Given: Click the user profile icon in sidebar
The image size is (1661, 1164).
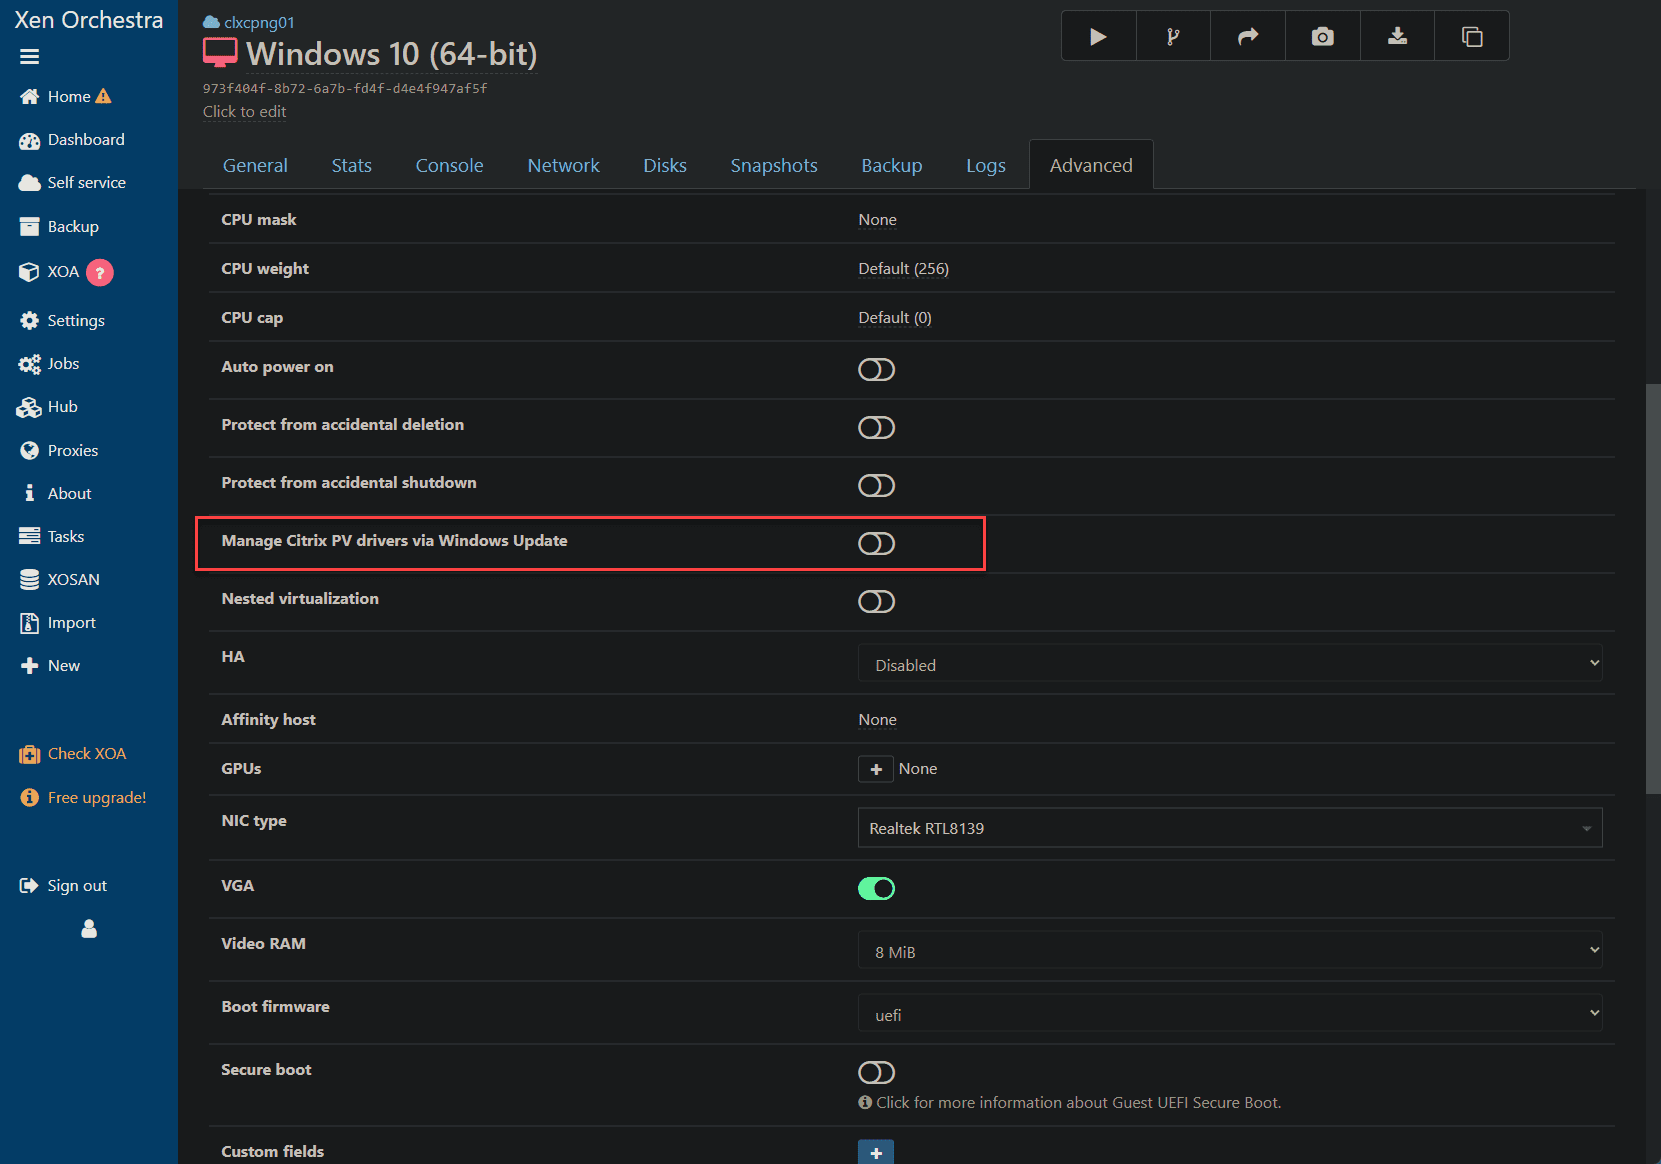Looking at the screenshot, I should (89, 929).
